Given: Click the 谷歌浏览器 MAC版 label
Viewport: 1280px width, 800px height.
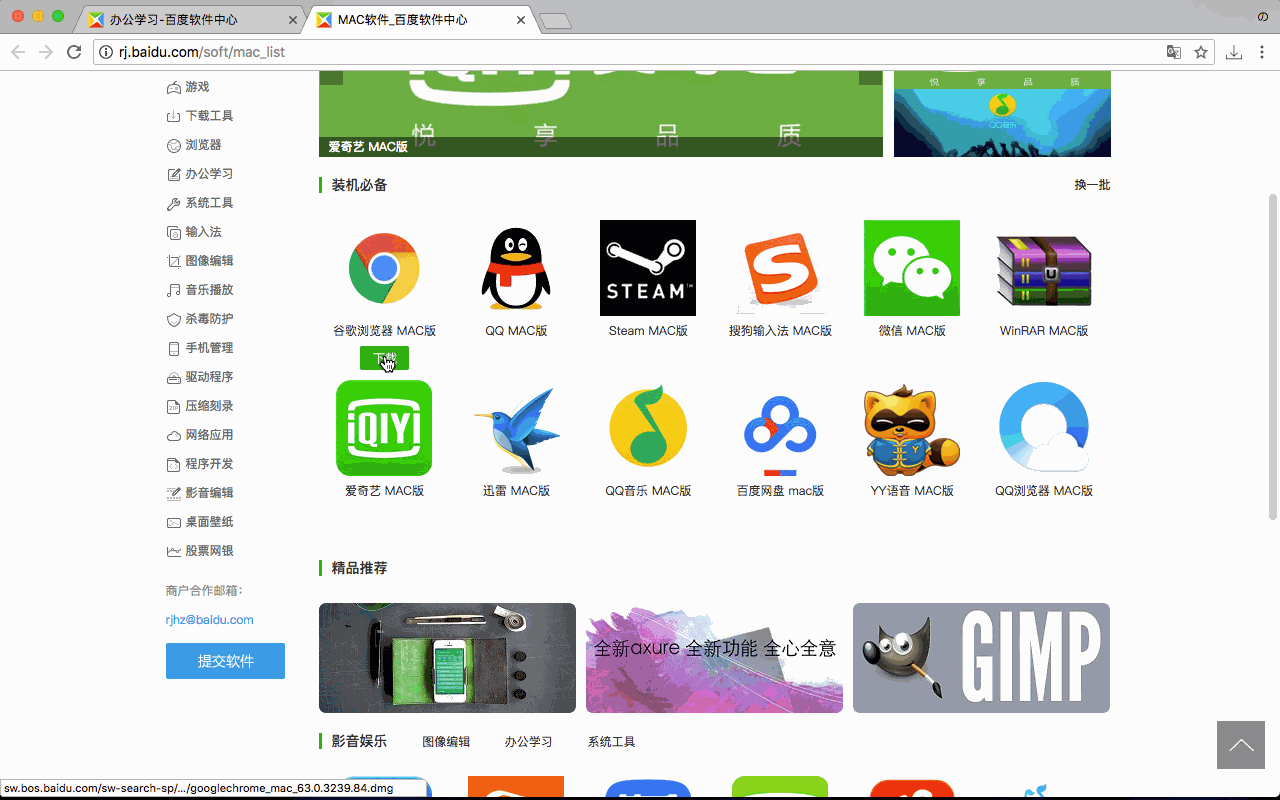Looking at the screenshot, I should (x=384, y=331).
